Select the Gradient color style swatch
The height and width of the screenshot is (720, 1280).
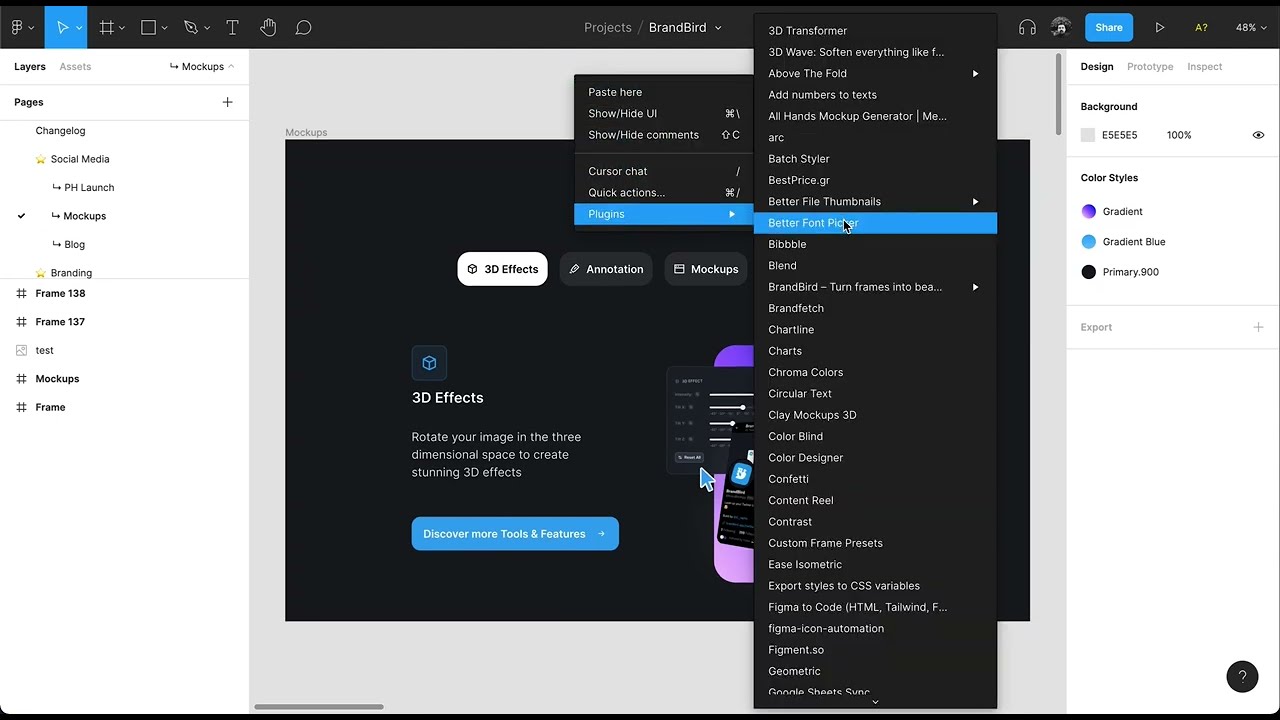coord(1089,211)
